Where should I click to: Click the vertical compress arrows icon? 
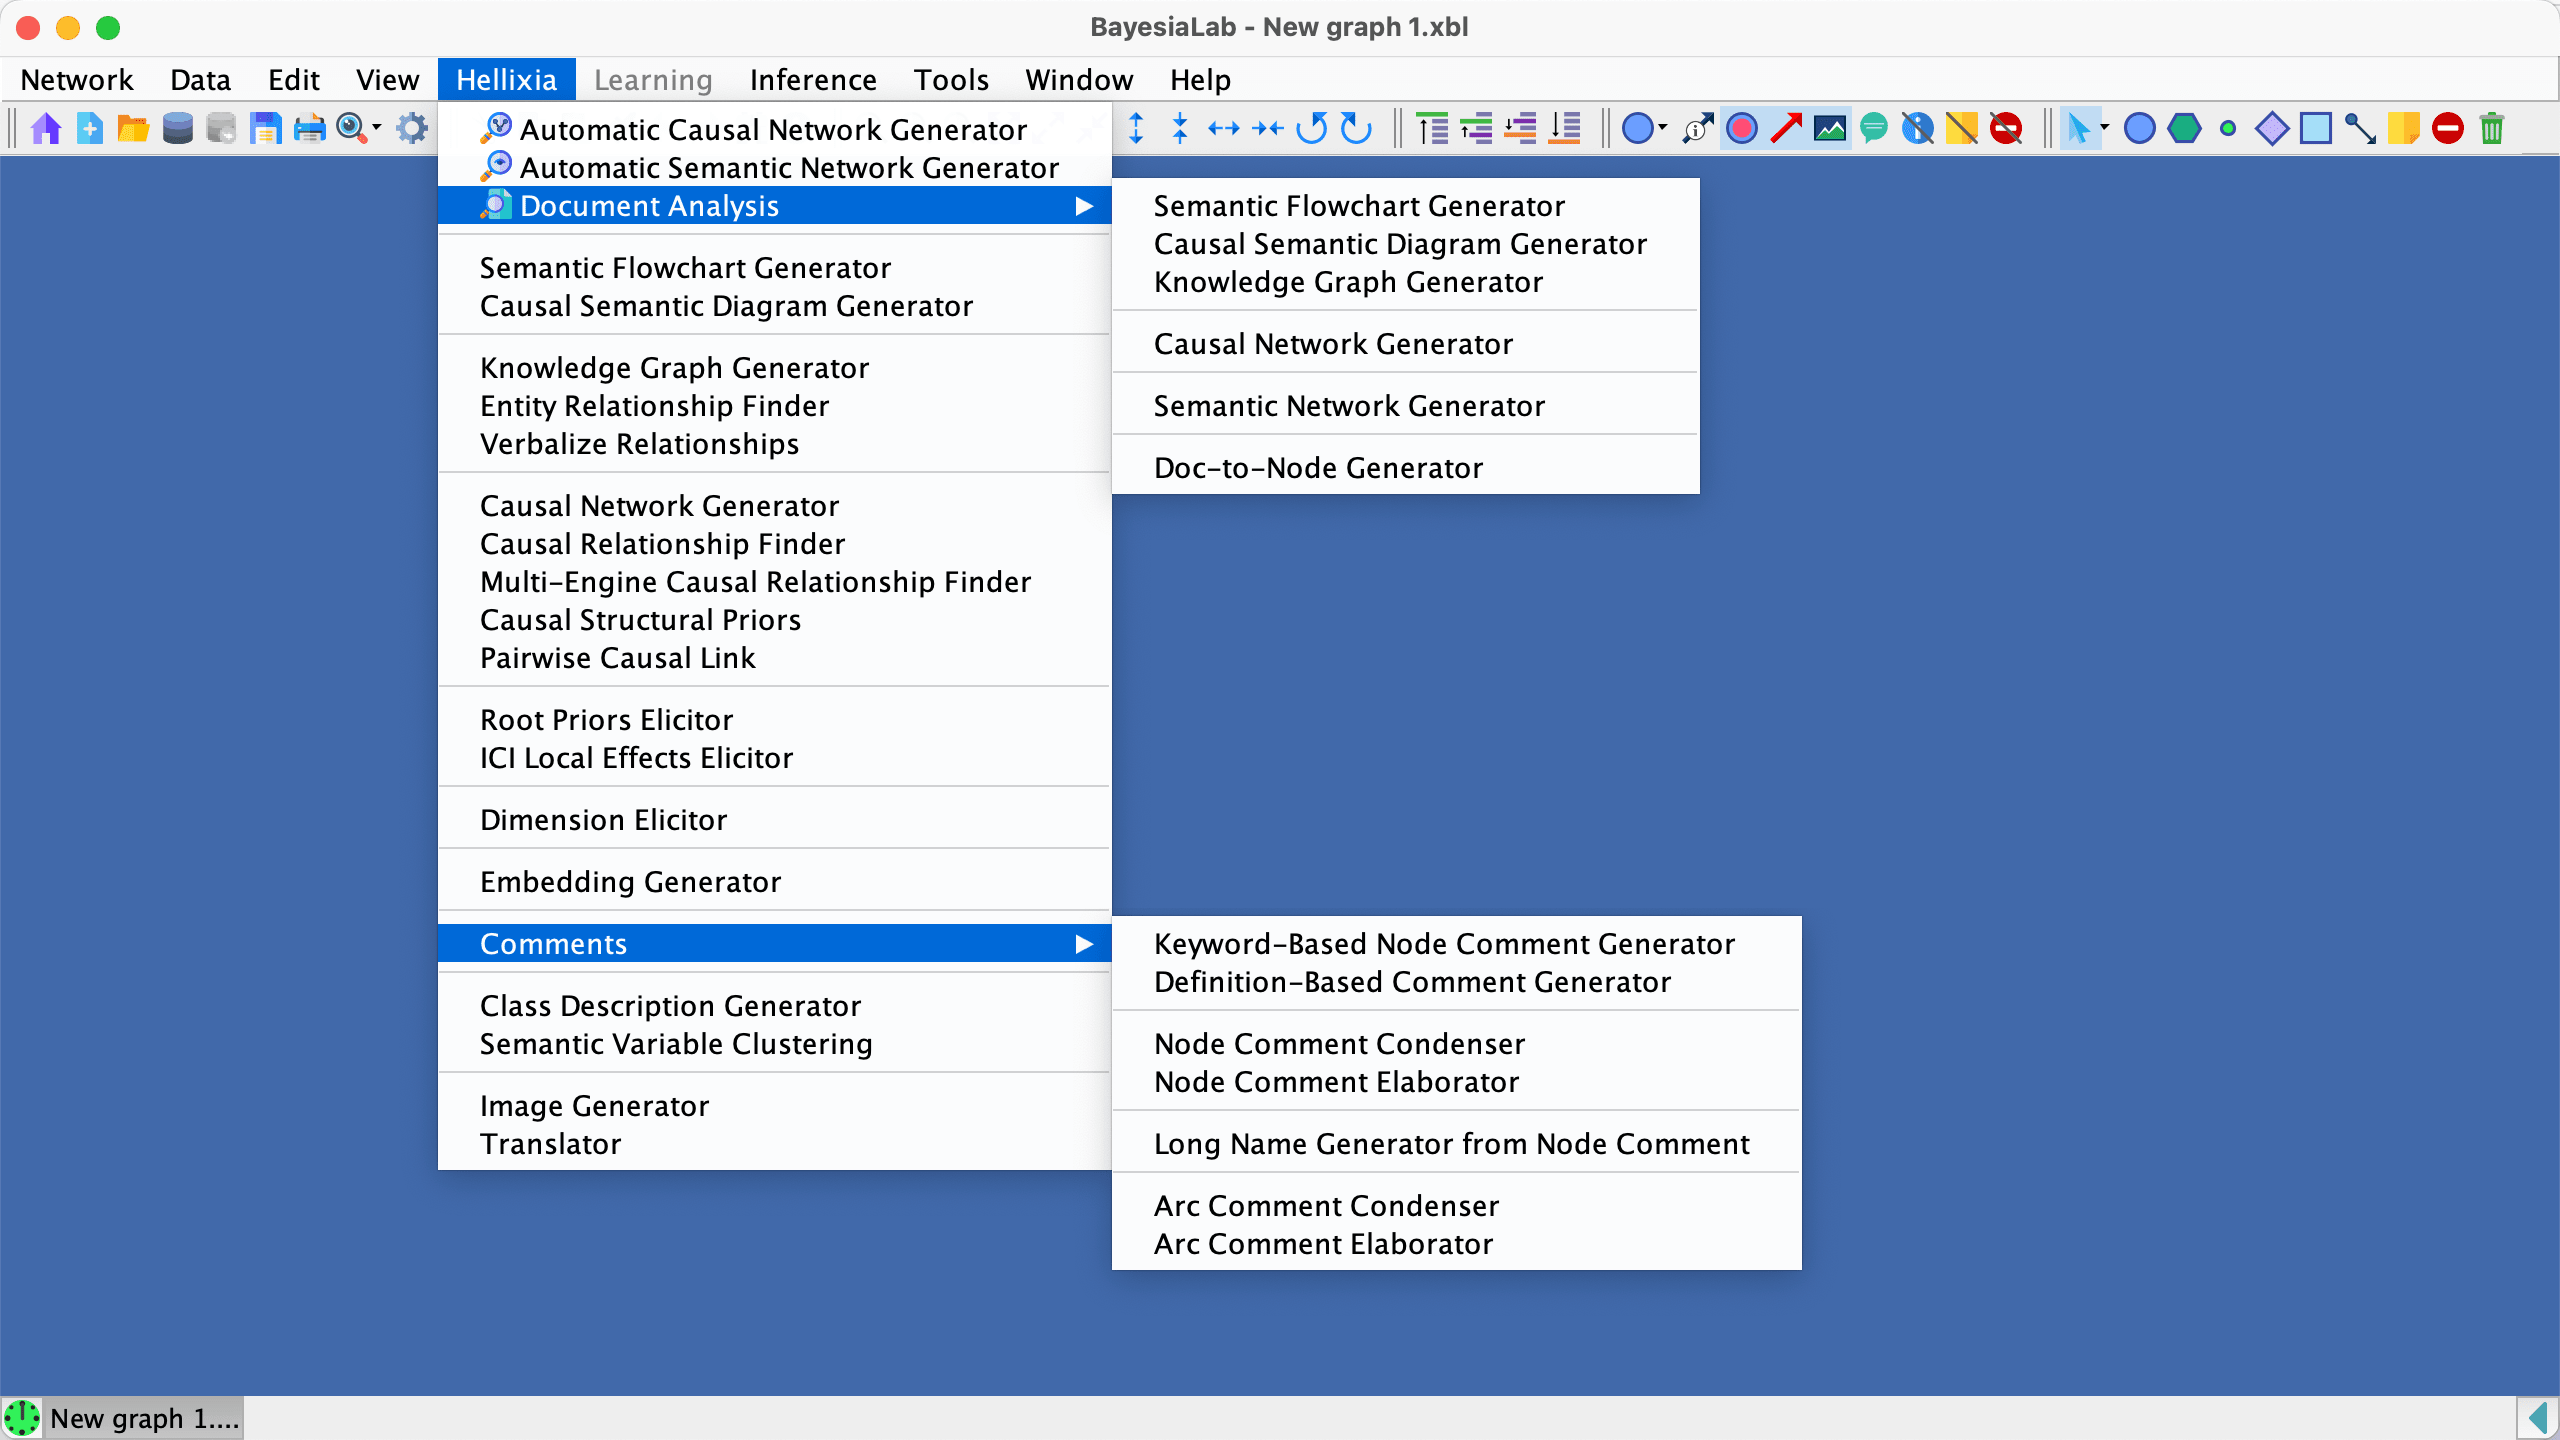1180,128
